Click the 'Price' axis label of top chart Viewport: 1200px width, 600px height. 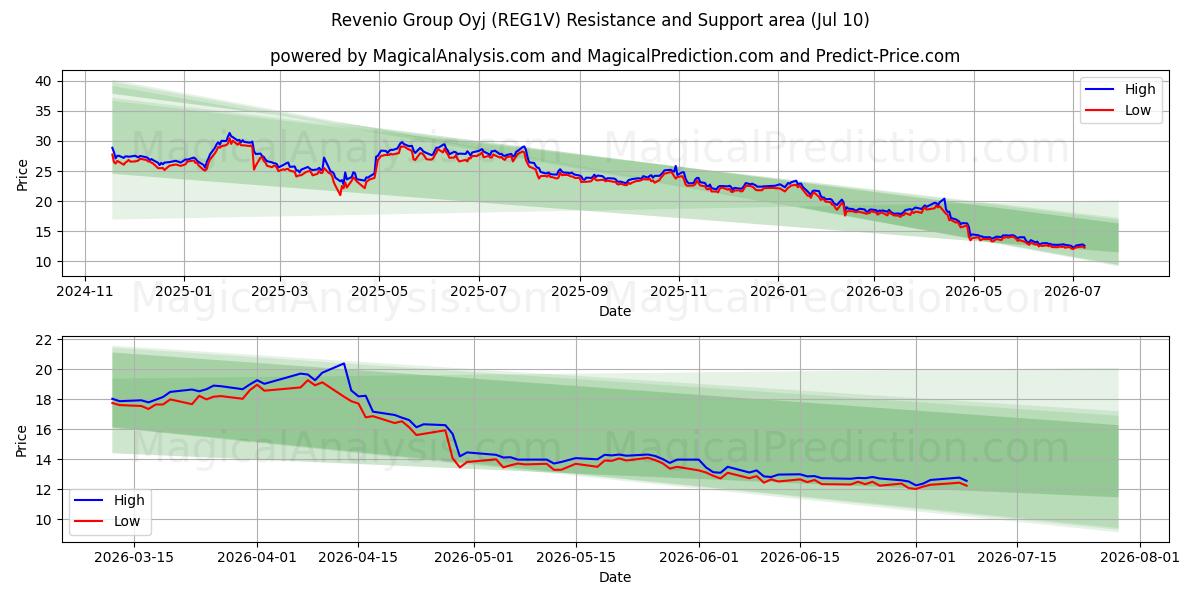(22, 173)
